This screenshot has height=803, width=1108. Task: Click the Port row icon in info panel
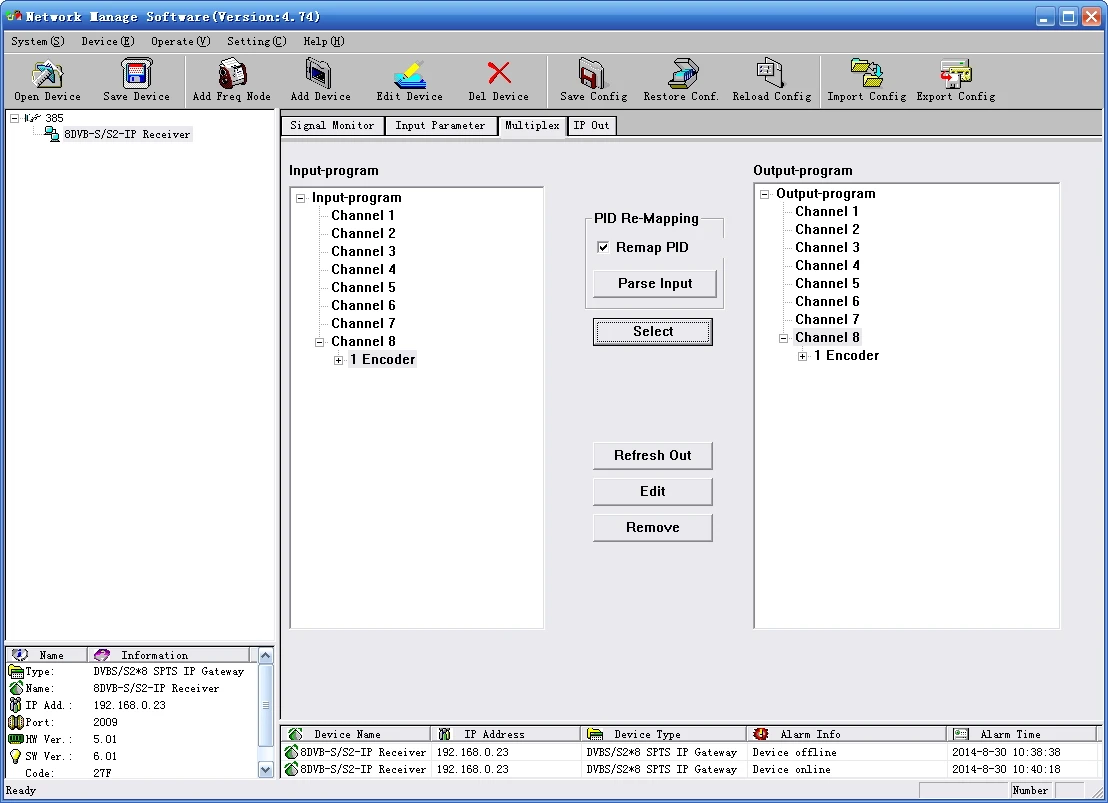click(x=16, y=722)
